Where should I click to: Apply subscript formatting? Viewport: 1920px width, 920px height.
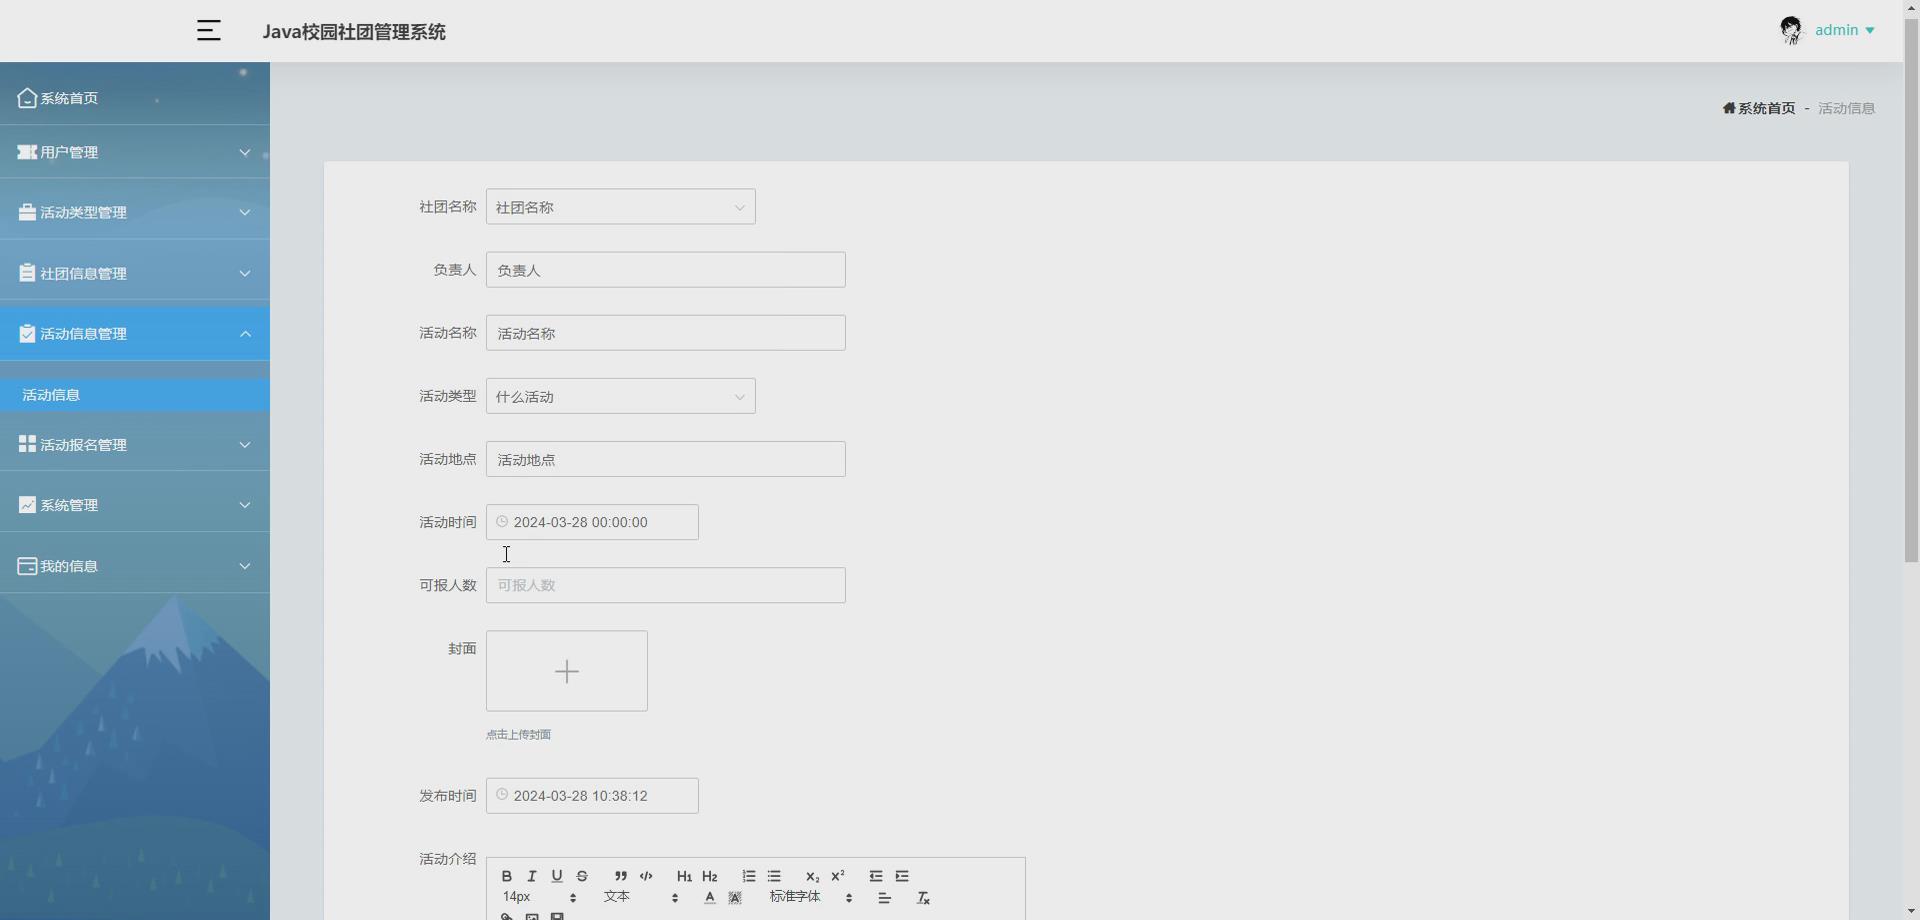click(812, 876)
